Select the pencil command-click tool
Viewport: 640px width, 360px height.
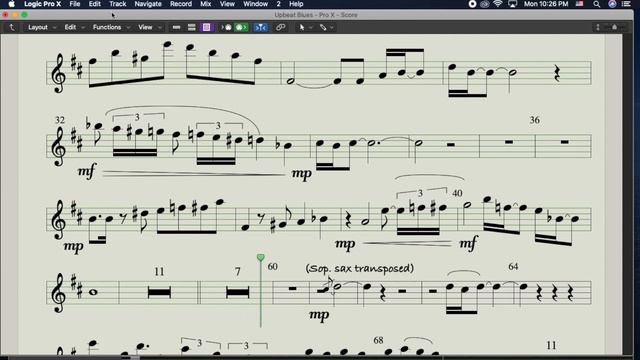coord(323,27)
